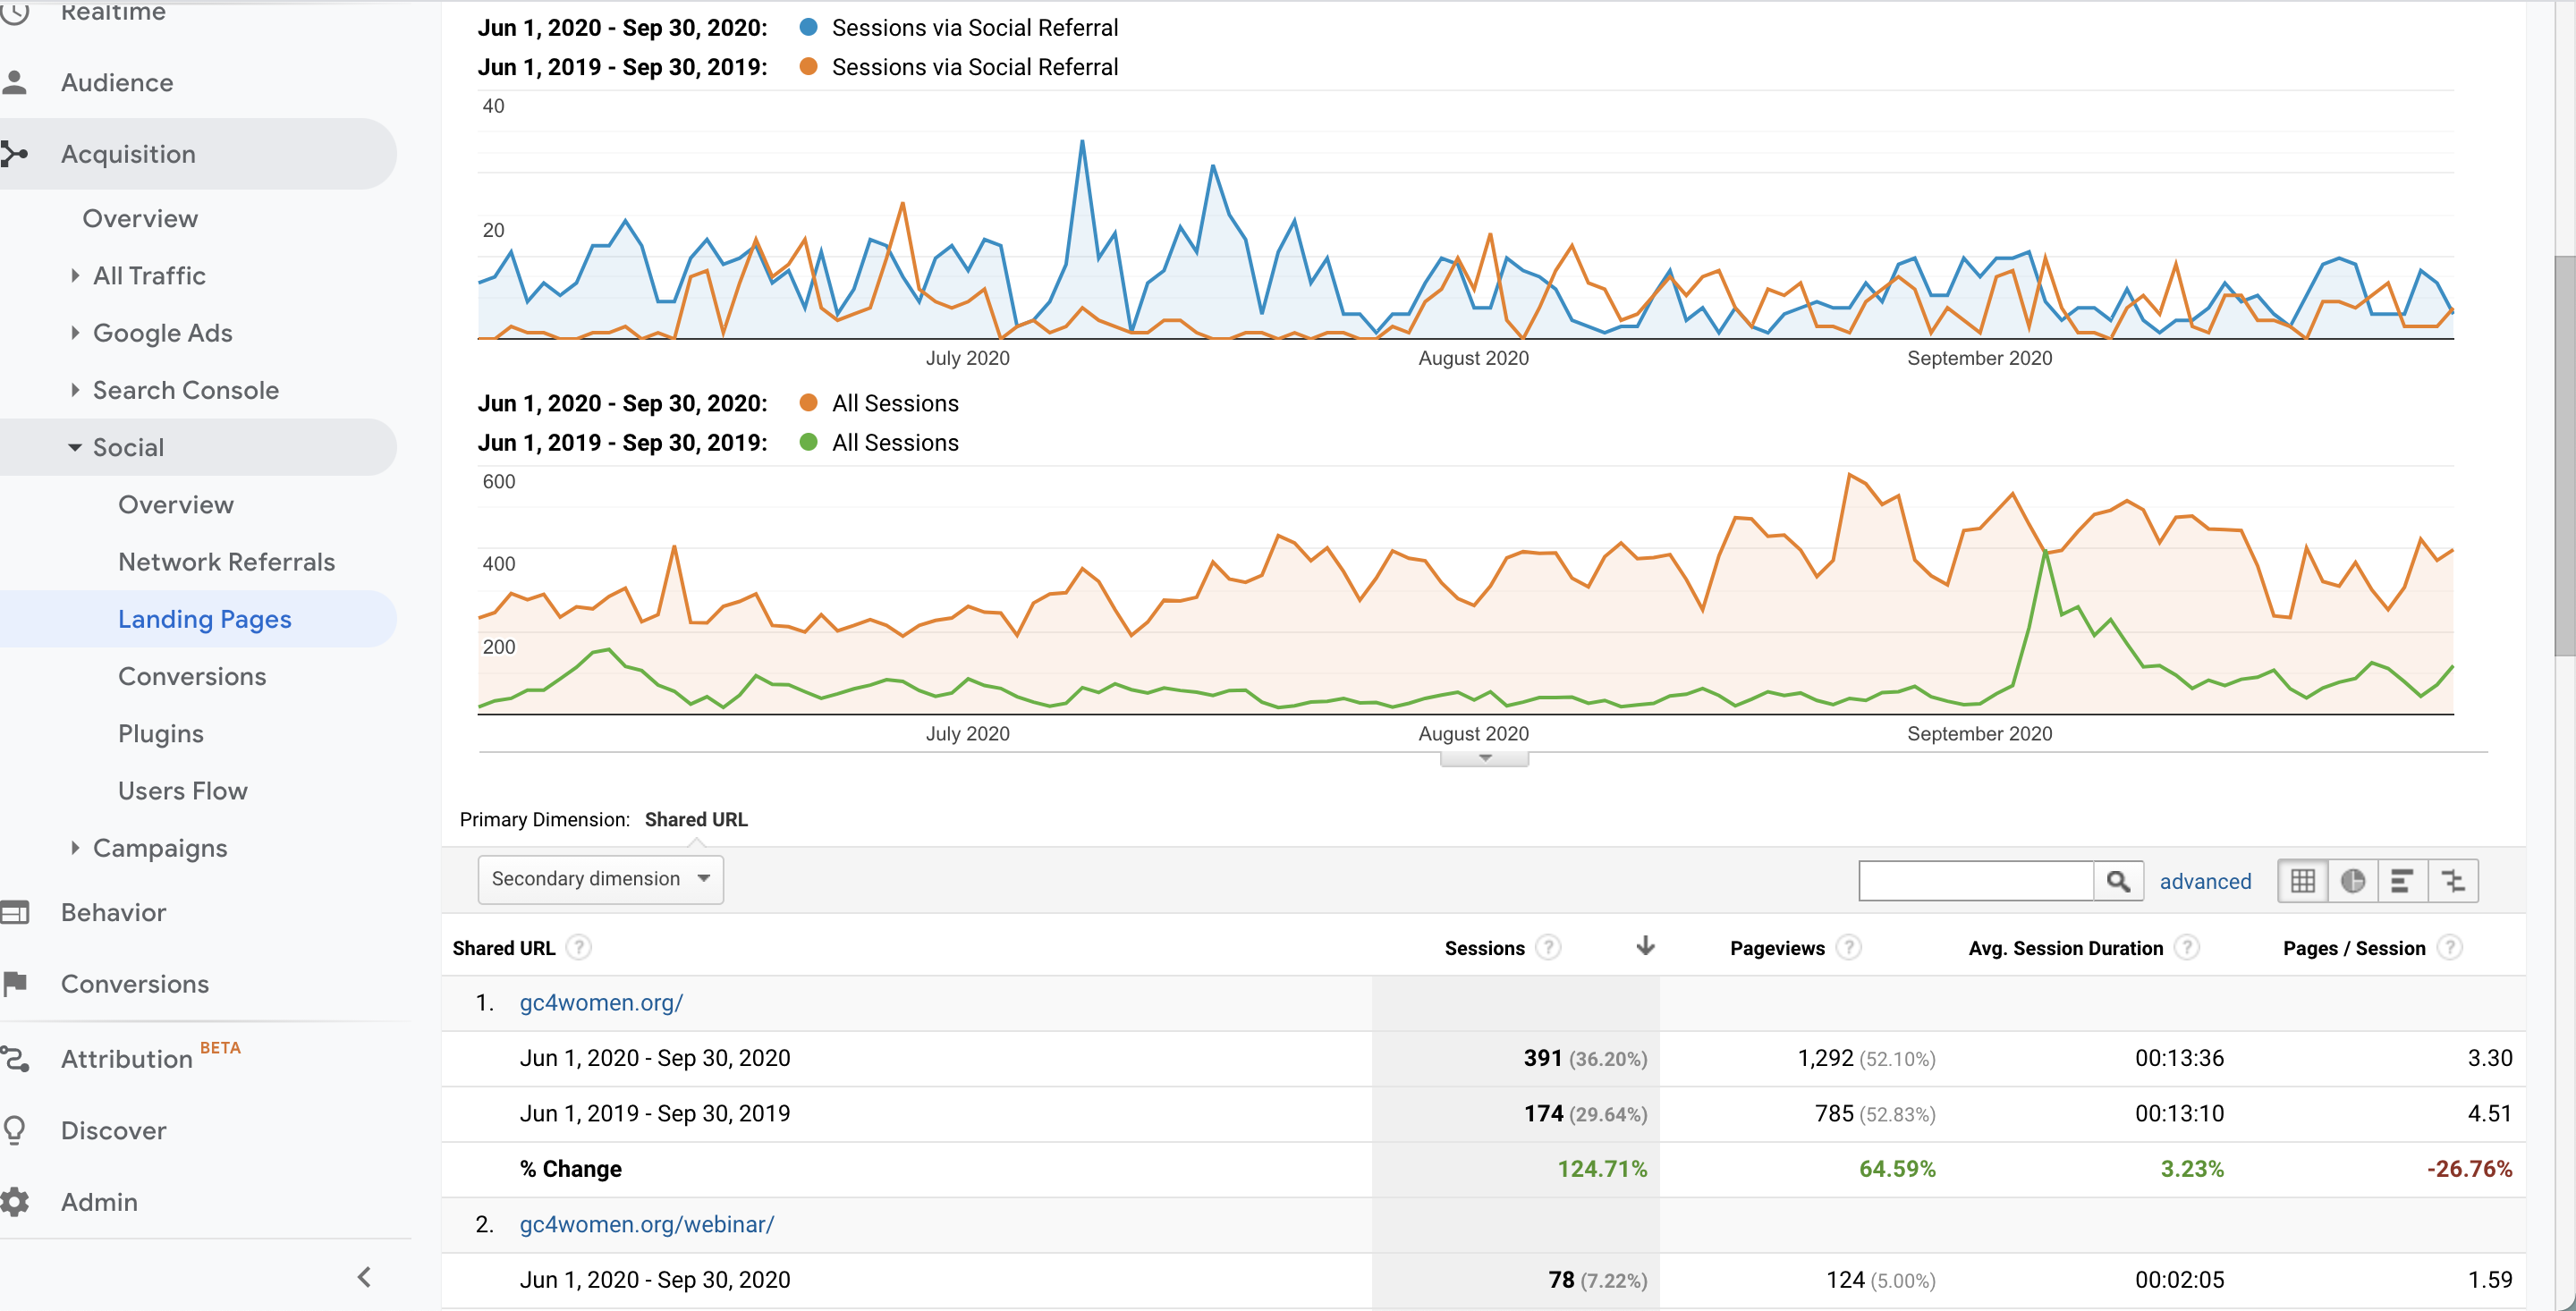Switch to pie chart percentage view
The height and width of the screenshot is (1311, 2576).
point(2352,881)
